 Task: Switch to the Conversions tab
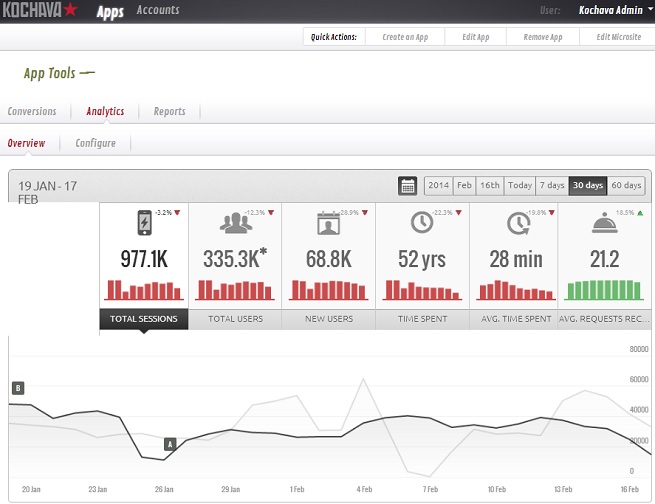32,111
